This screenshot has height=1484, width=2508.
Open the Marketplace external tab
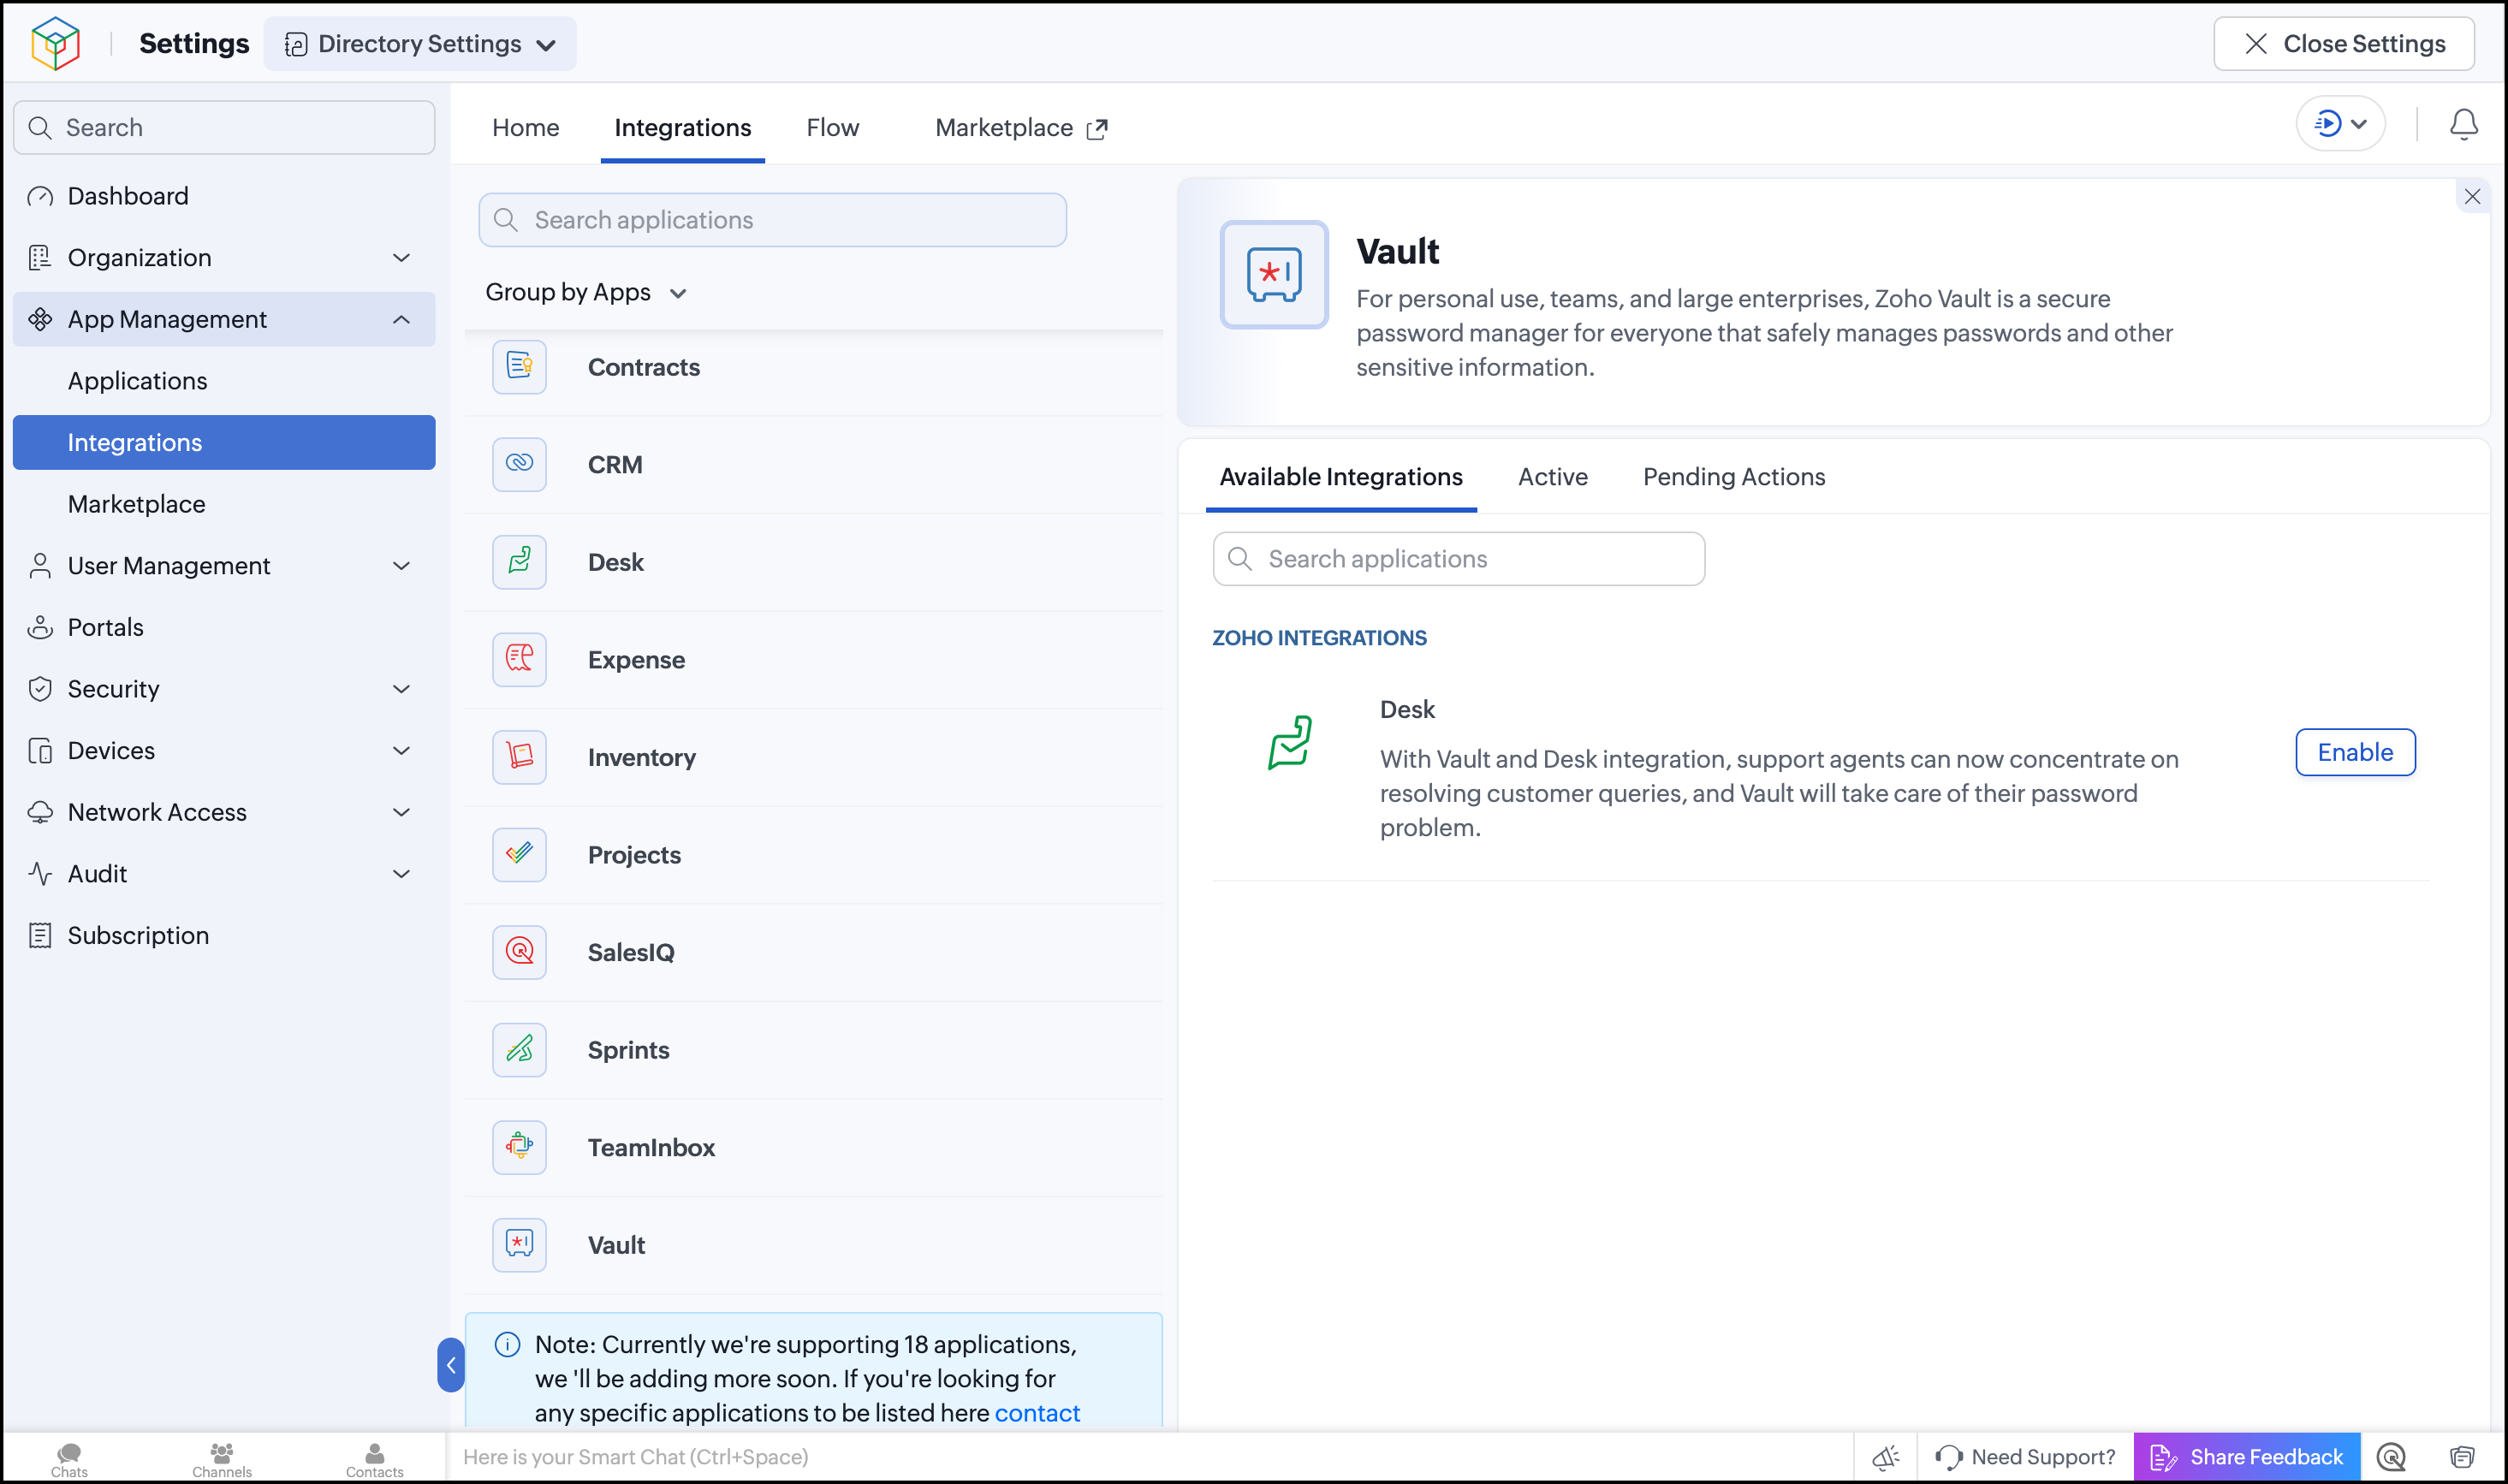coord(1021,128)
